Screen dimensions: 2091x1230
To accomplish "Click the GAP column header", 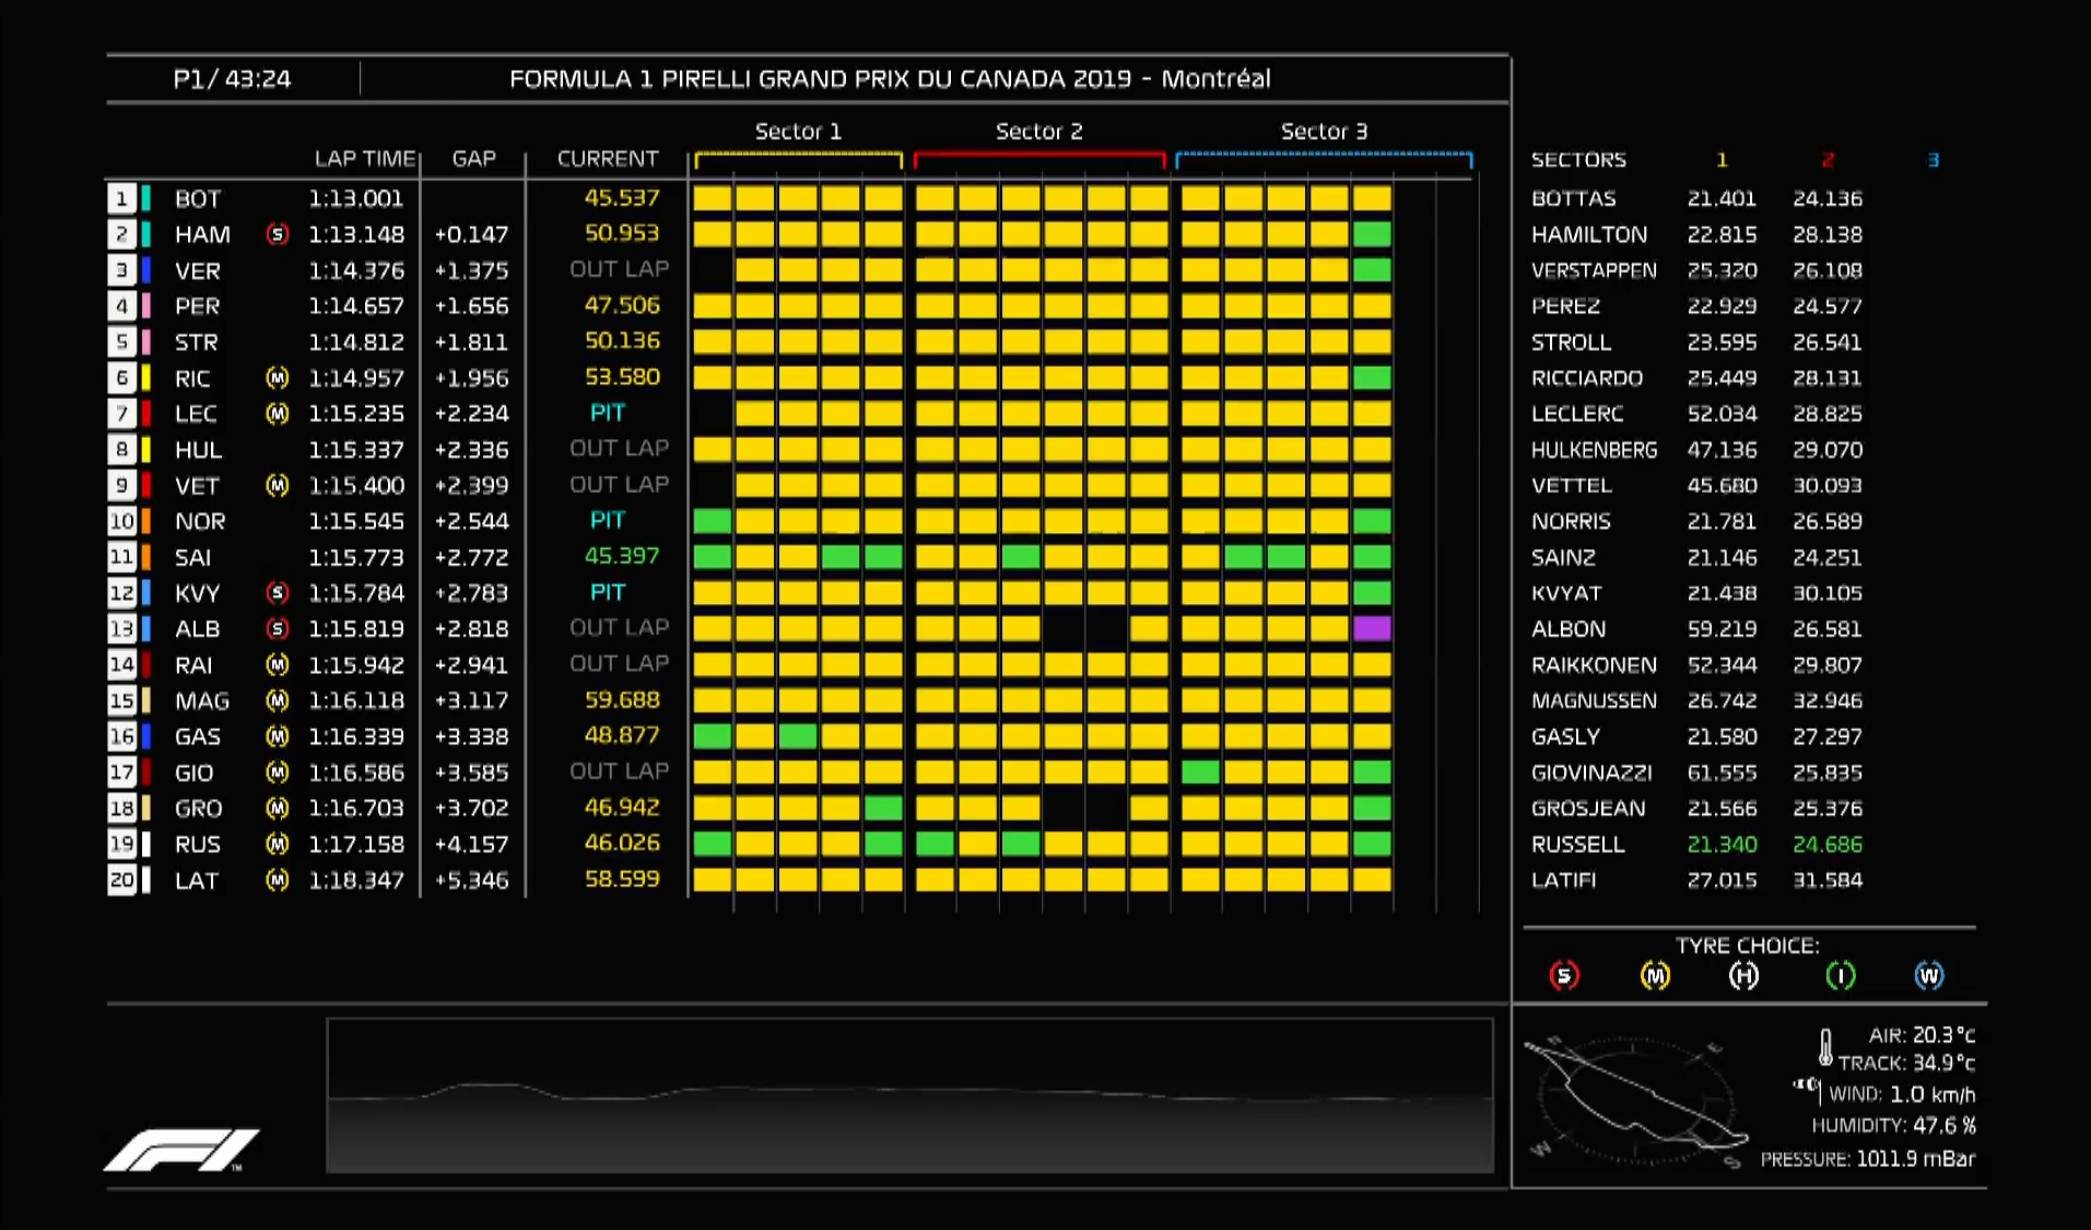I will (x=473, y=159).
